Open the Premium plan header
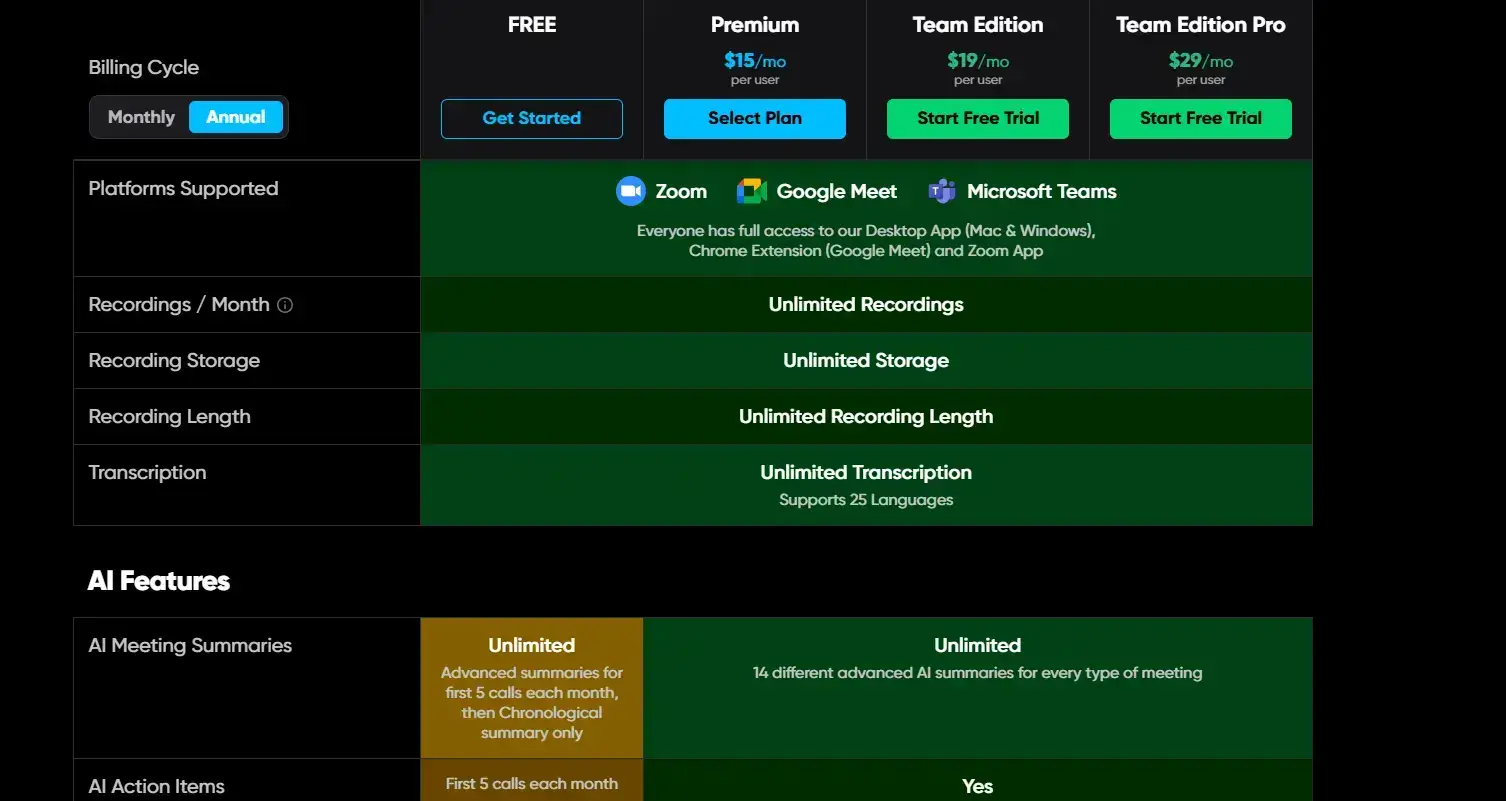The width and height of the screenshot is (1506, 801). (755, 24)
